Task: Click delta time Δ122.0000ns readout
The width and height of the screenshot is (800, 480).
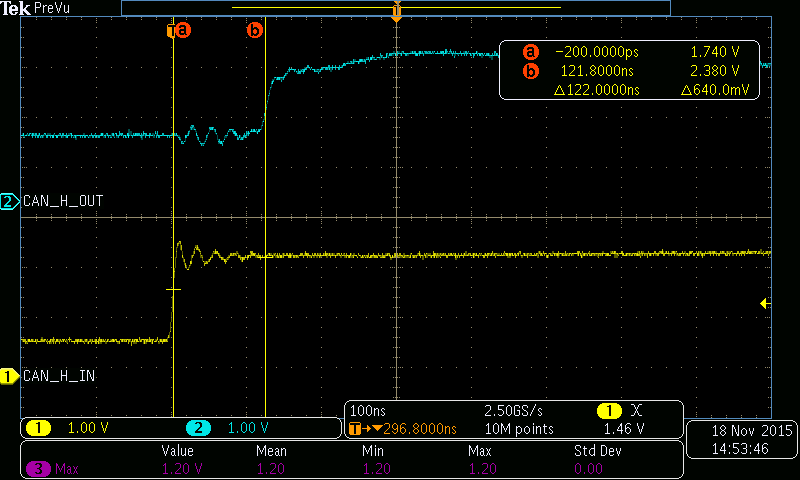Action: pyautogui.click(x=597, y=90)
